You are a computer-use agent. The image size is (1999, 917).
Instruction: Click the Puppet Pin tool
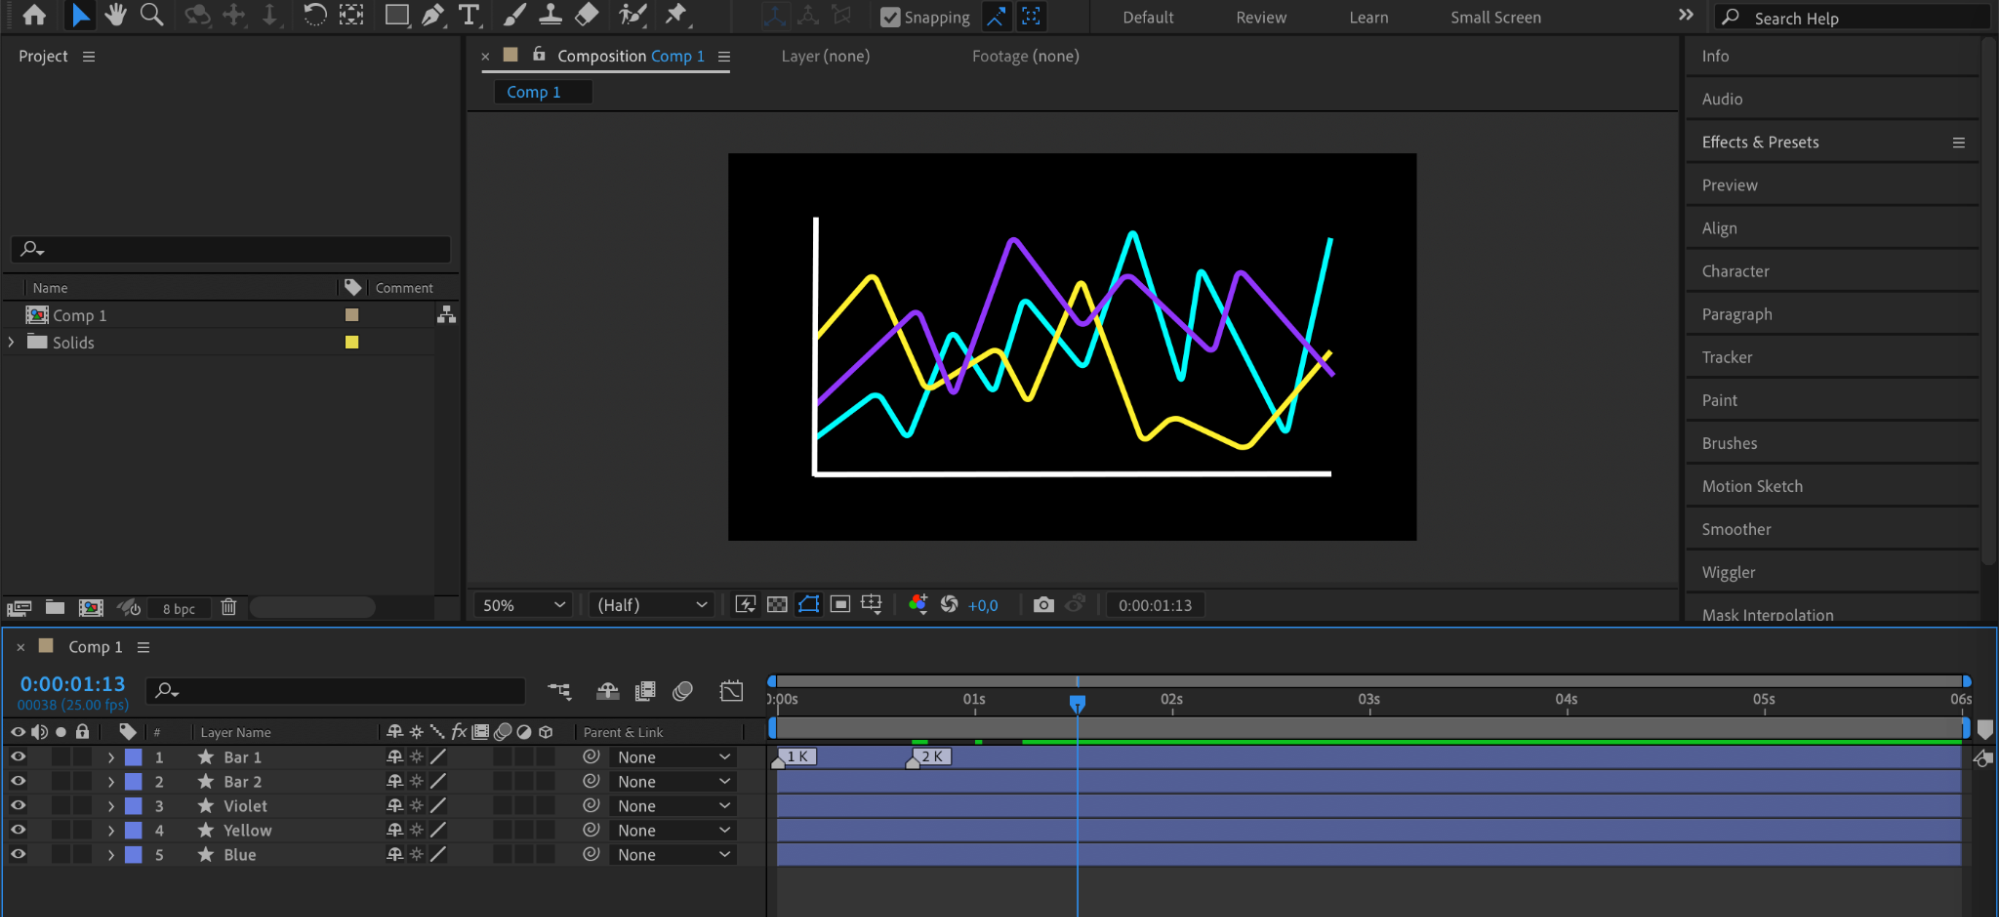point(677,15)
